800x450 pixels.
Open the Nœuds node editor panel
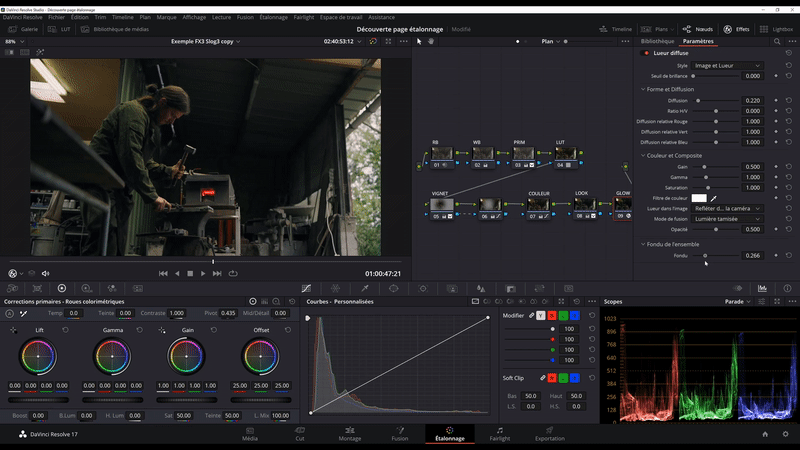(x=696, y=30)
